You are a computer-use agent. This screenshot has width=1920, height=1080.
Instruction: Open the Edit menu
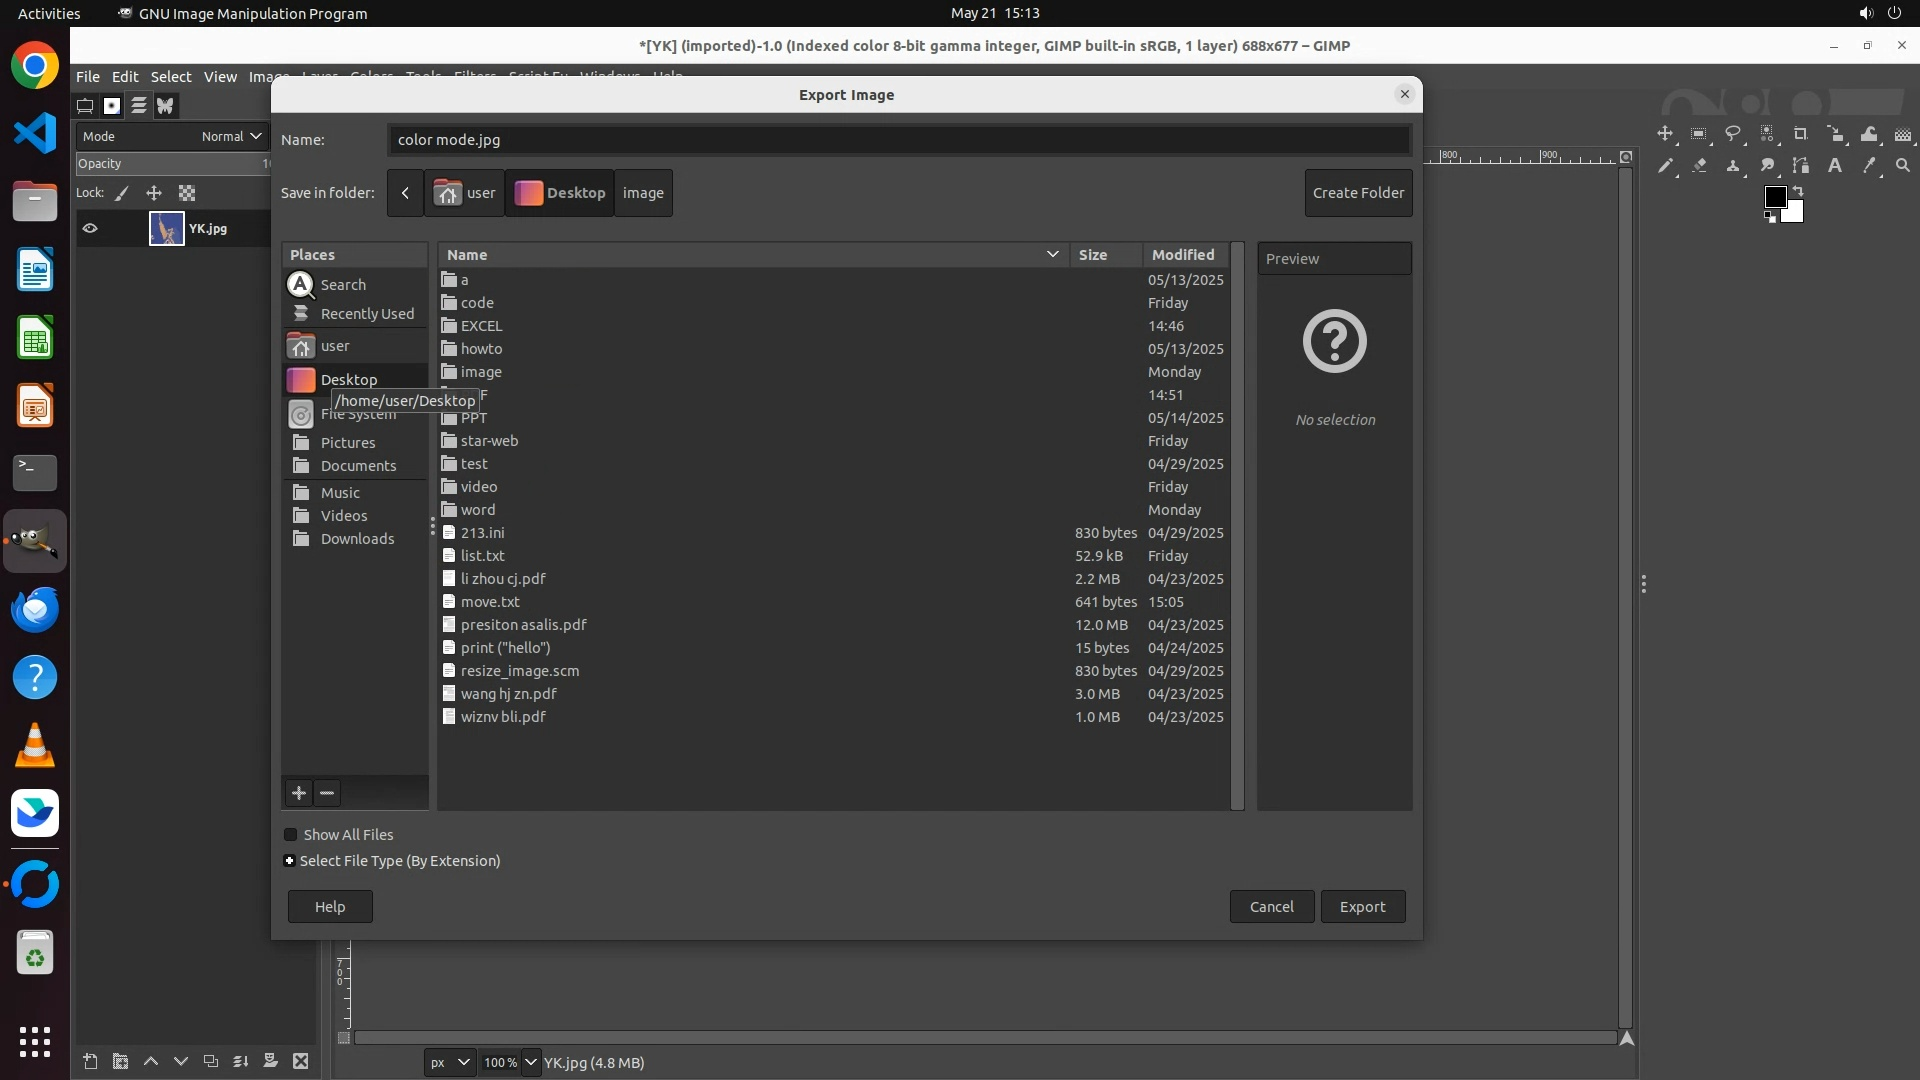point(124,76)
